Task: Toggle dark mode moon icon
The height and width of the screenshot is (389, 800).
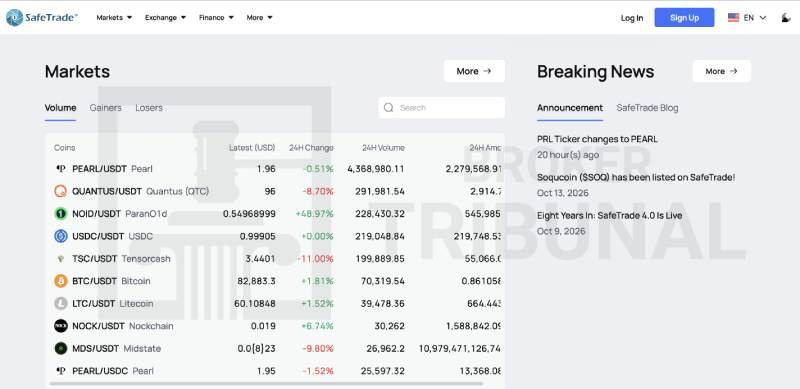Action: pos(786,18)
